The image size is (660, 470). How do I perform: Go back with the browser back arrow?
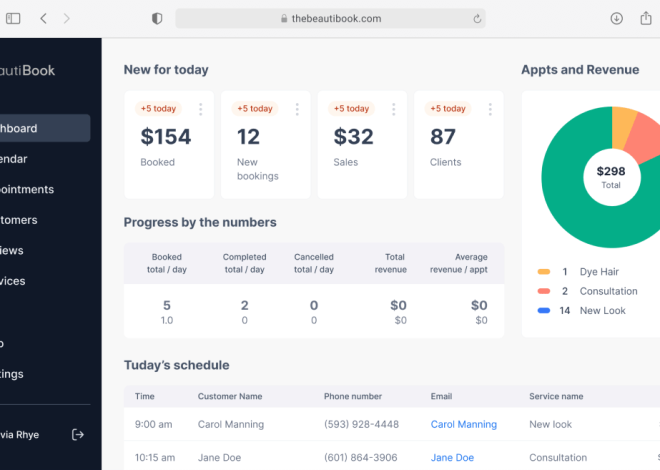(x=43, y=19)
